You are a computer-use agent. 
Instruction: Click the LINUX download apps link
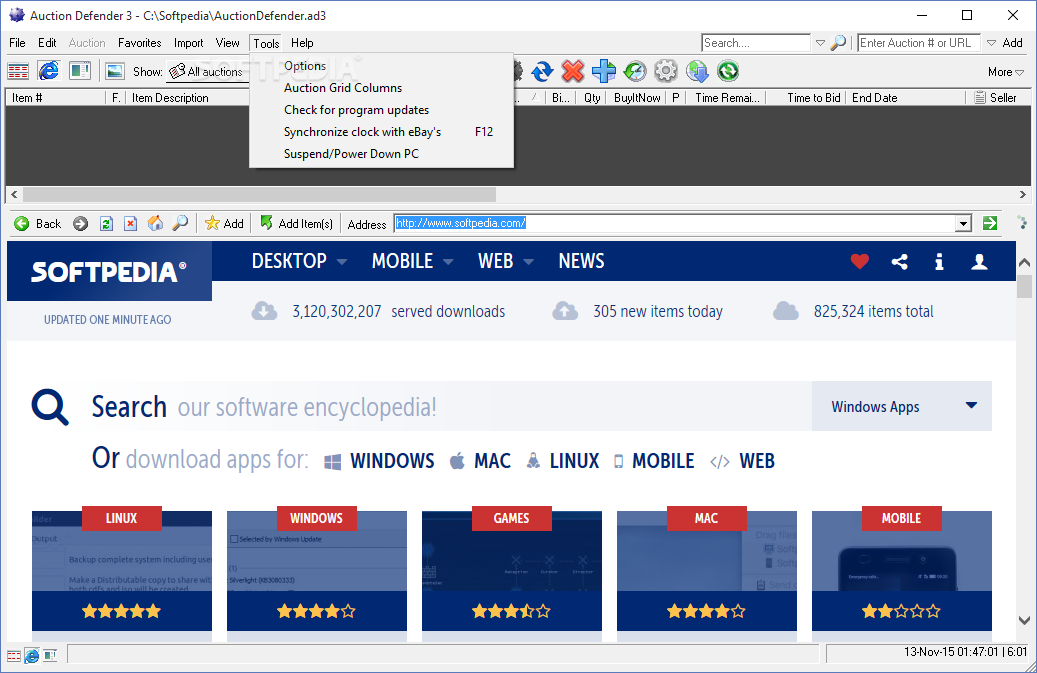[x=563, y=461]
